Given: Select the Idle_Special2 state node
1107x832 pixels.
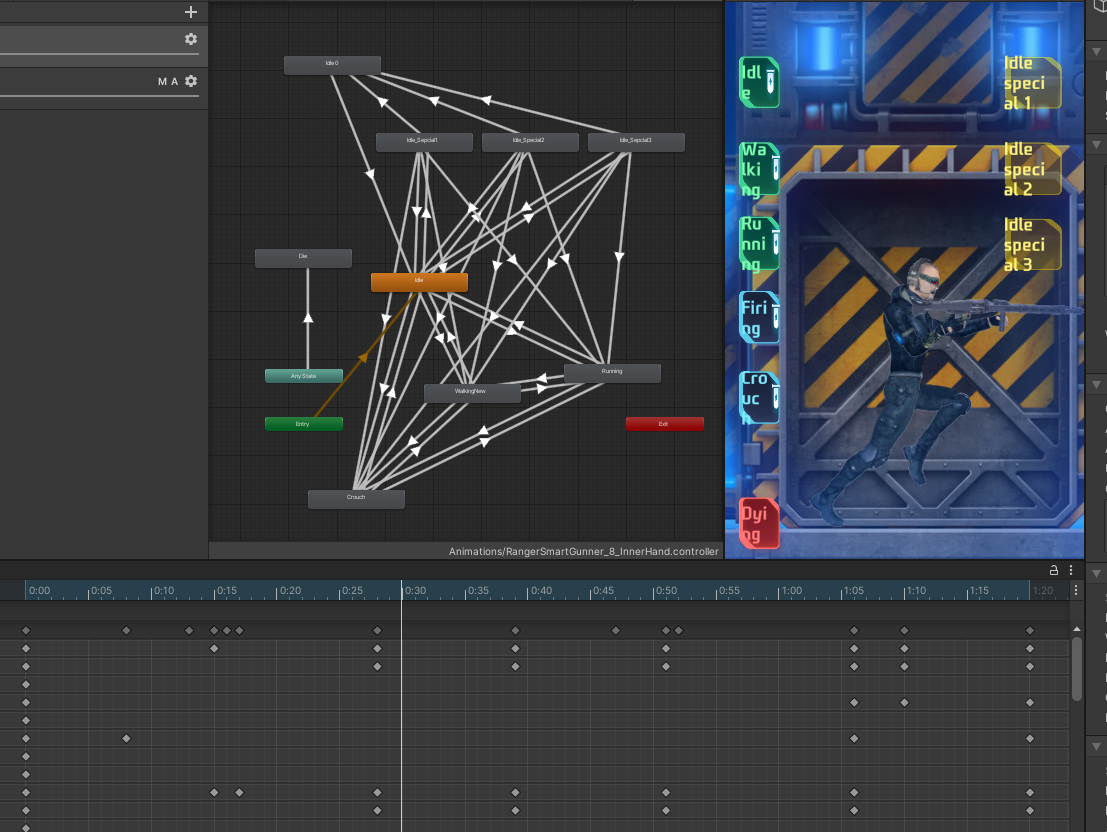Looking at the screenshot, I should [x=529, y=142].
